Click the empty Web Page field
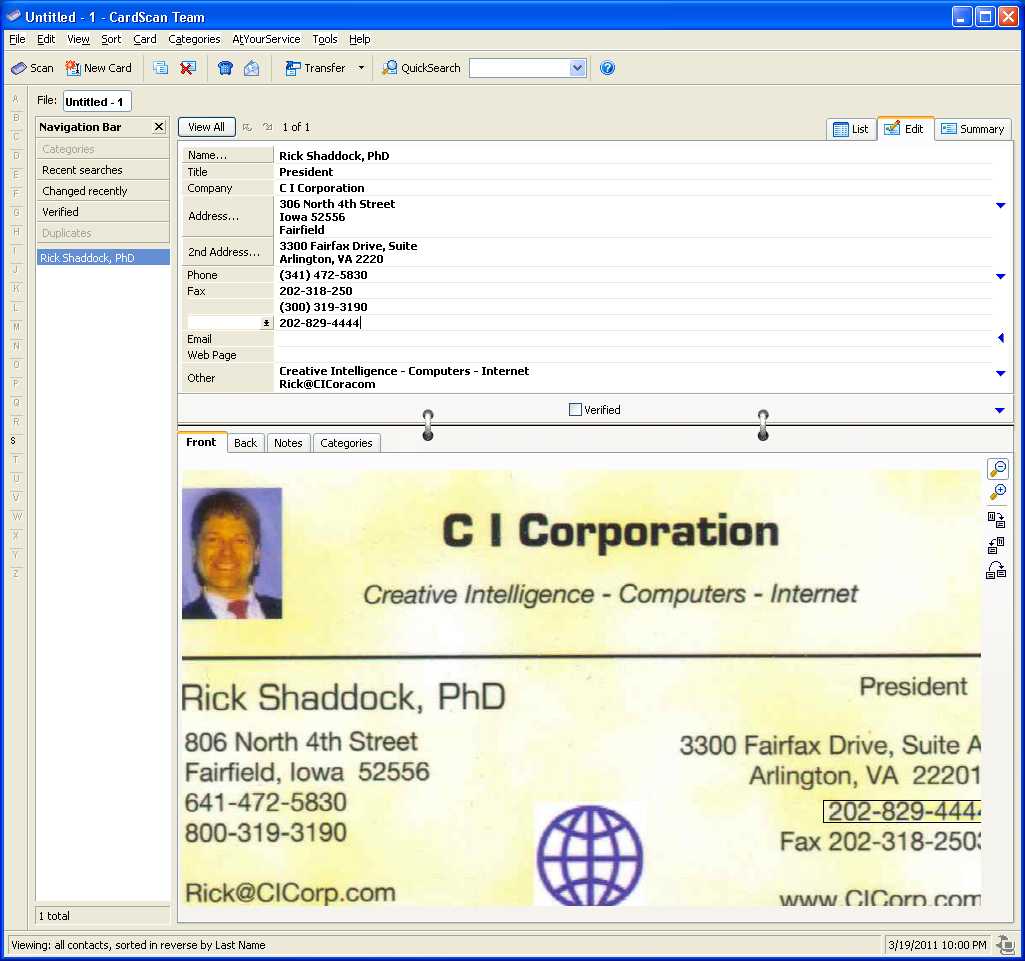 [633, 355]
